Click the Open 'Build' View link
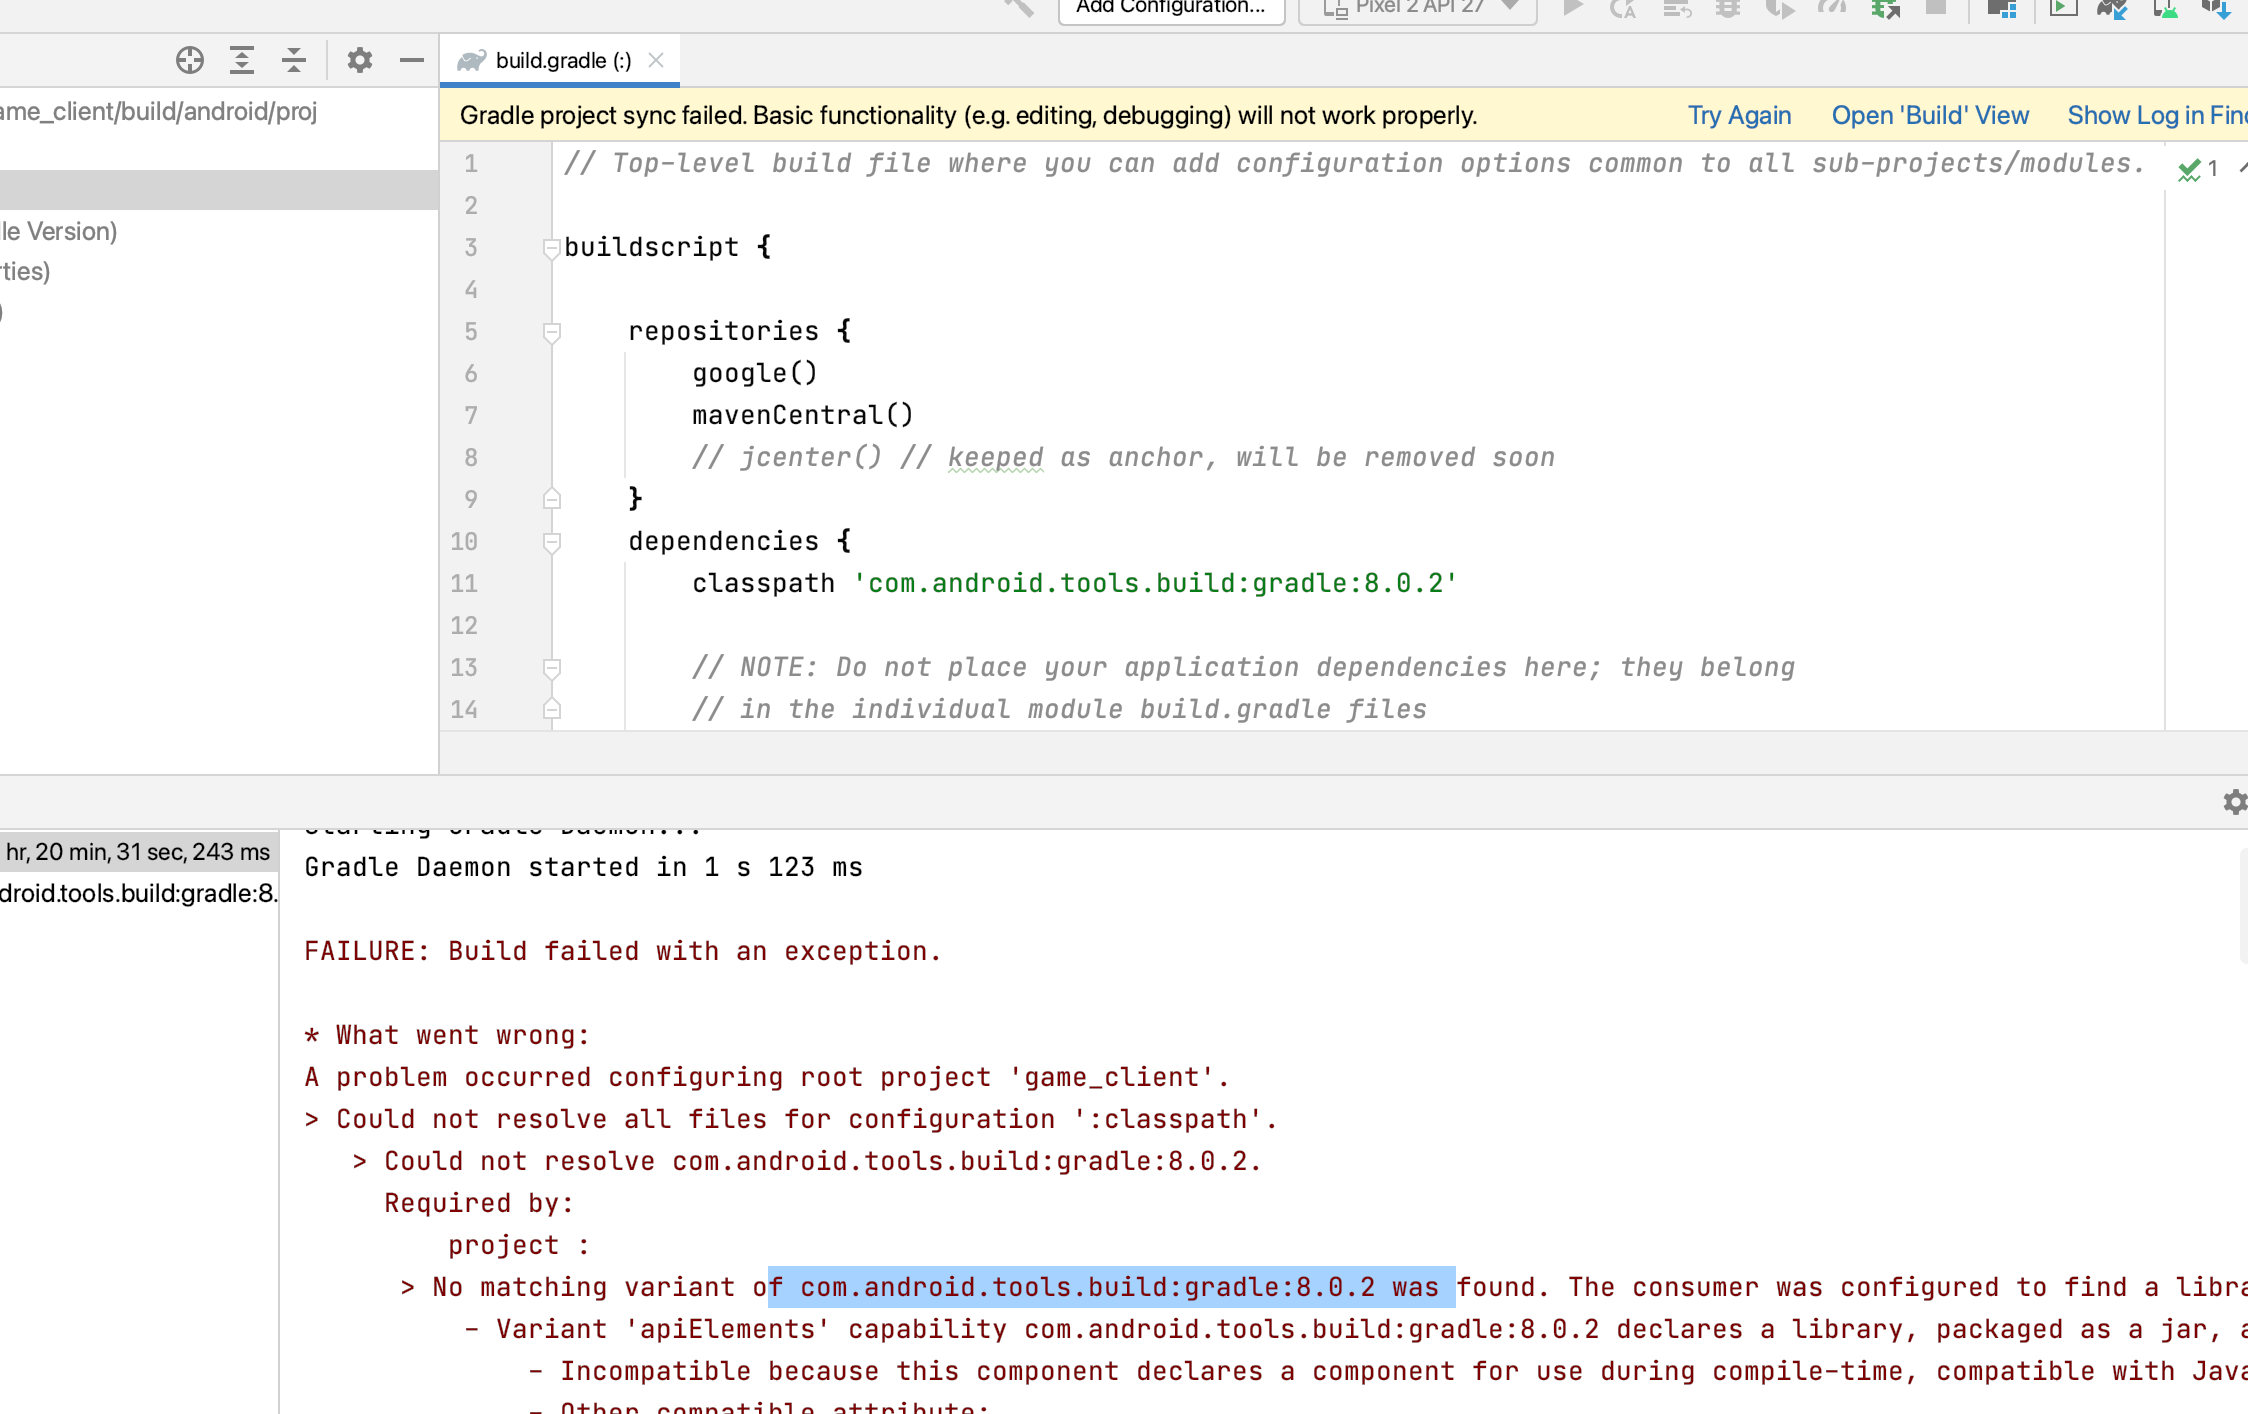The image size is (2248, 1414). pos(1929,115)
